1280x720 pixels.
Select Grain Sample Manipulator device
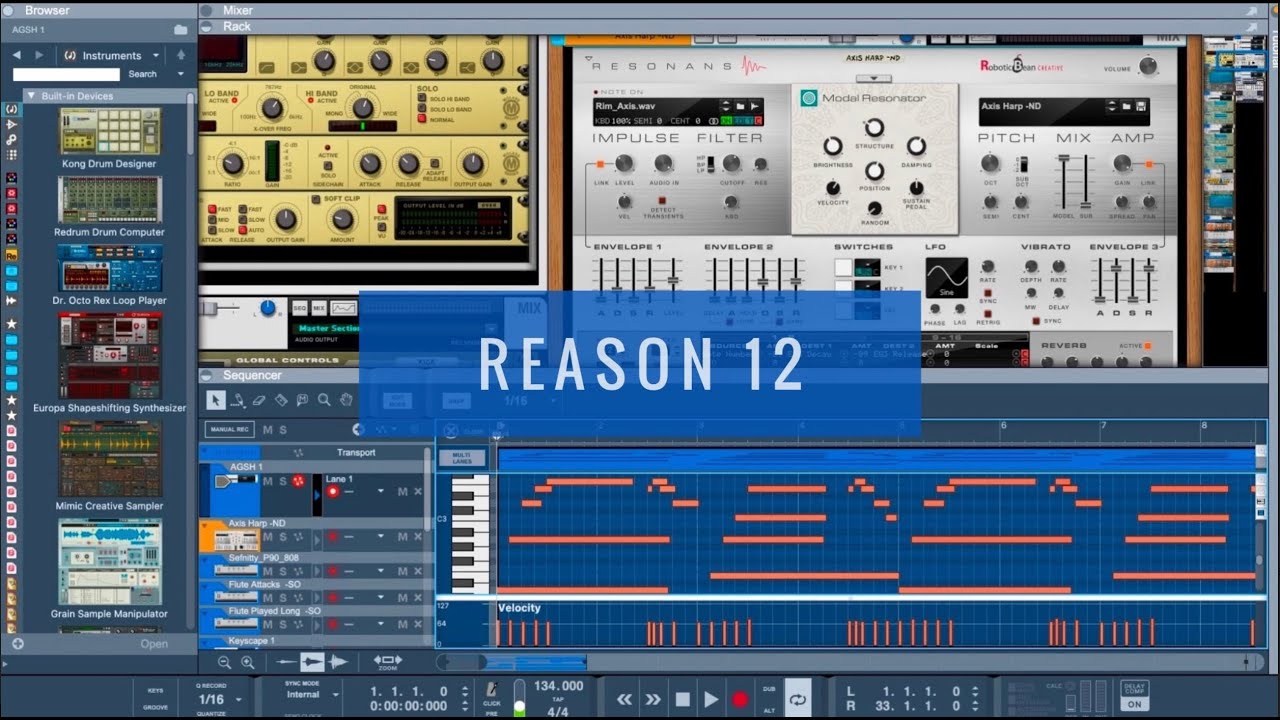tap(109, 568)
